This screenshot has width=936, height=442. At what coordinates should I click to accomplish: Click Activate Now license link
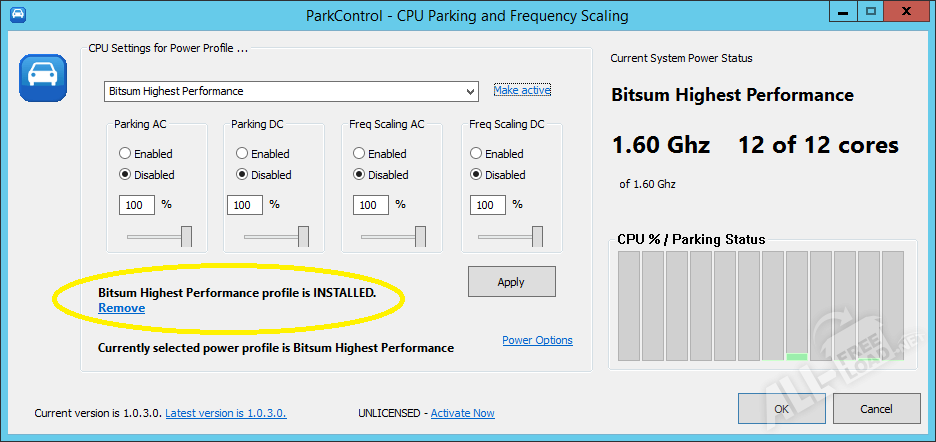click(x=462, y=413)
